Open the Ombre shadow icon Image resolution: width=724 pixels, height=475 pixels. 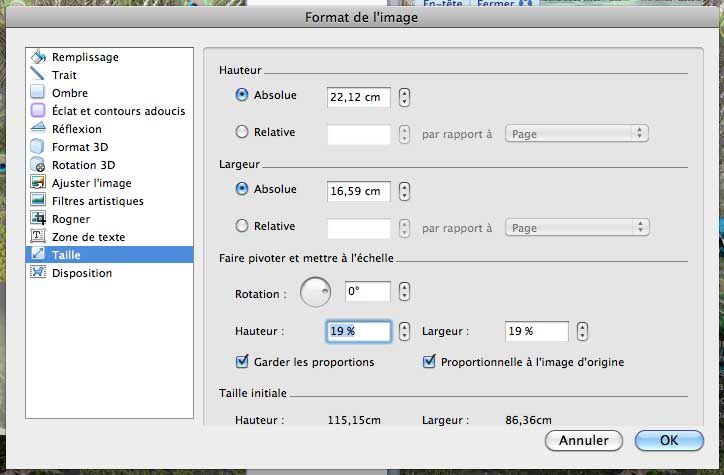[x=39, y=93]
